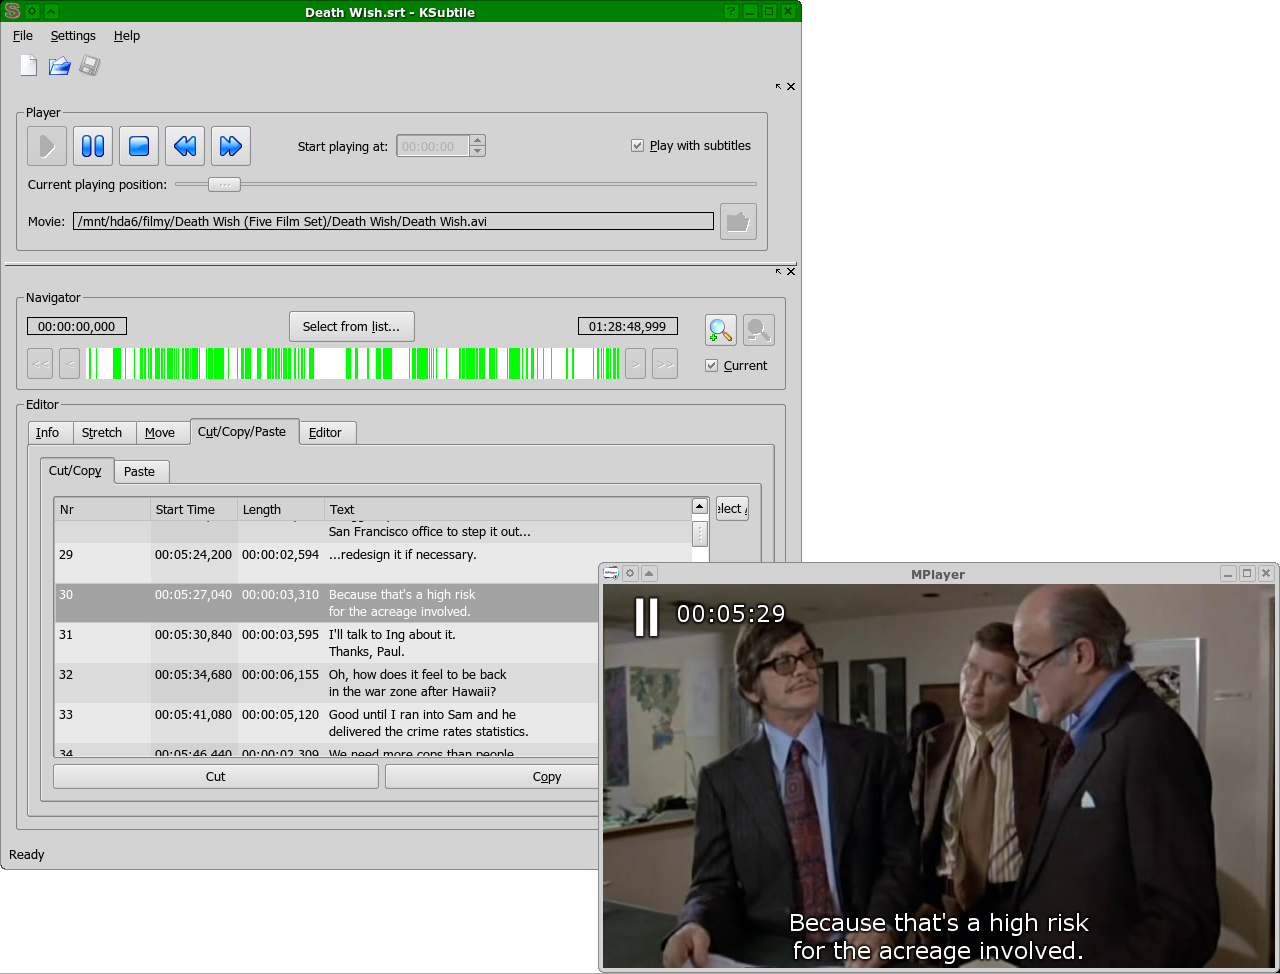Image resolution: width=1280 pixels, height=974 pixels.
Task: Sort by the Nr column header
Action: (x=103, y=509)
